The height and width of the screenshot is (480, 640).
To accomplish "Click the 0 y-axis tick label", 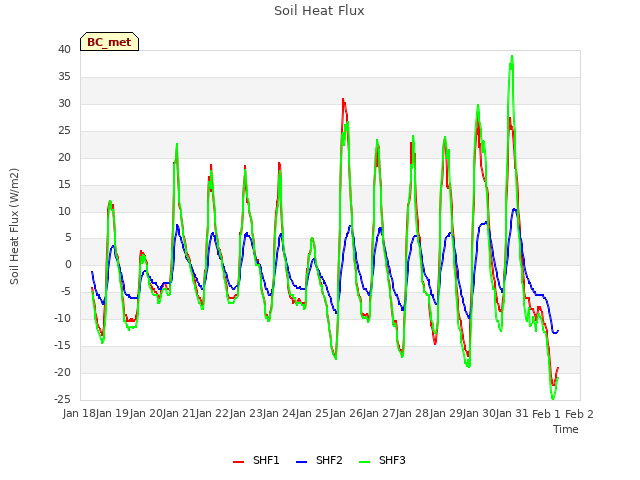I will (x=68, y=264).
